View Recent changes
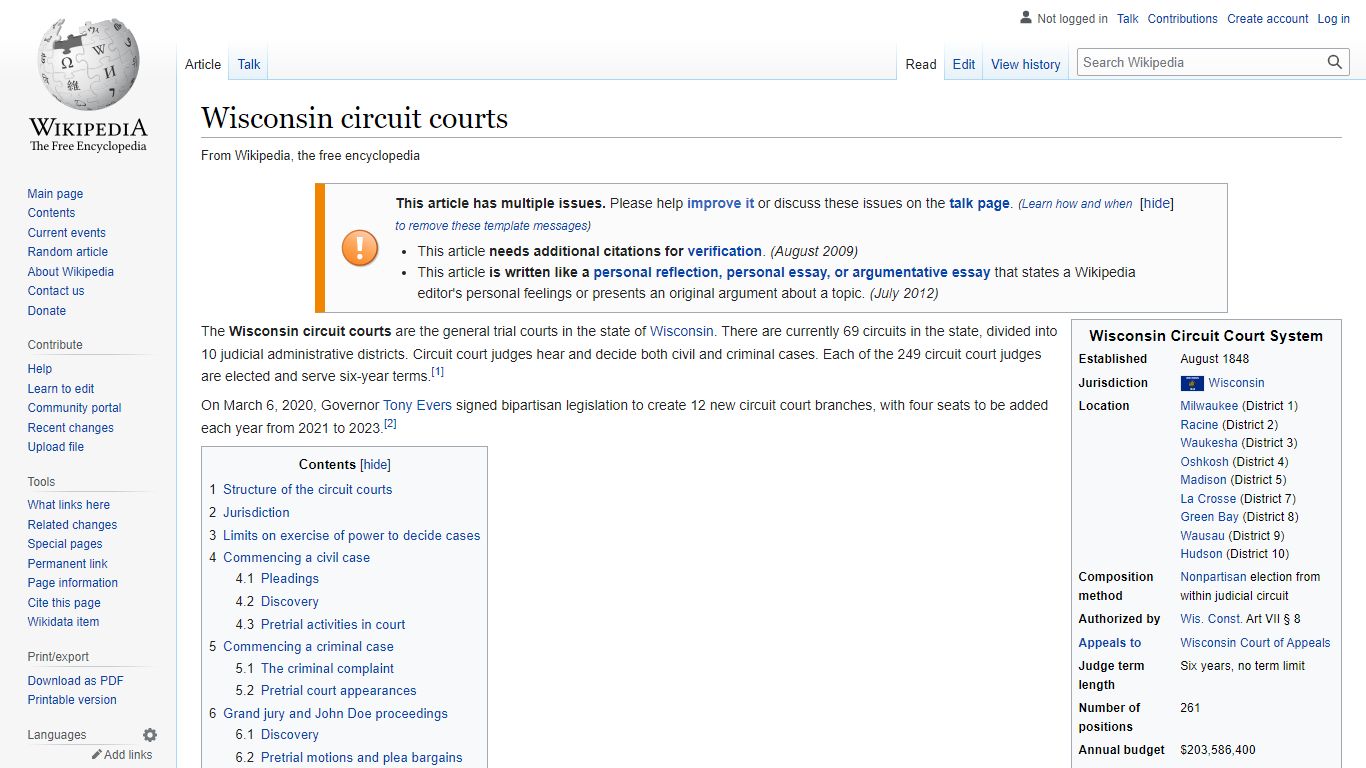The image size is (1366, 768). pos(70,428)
